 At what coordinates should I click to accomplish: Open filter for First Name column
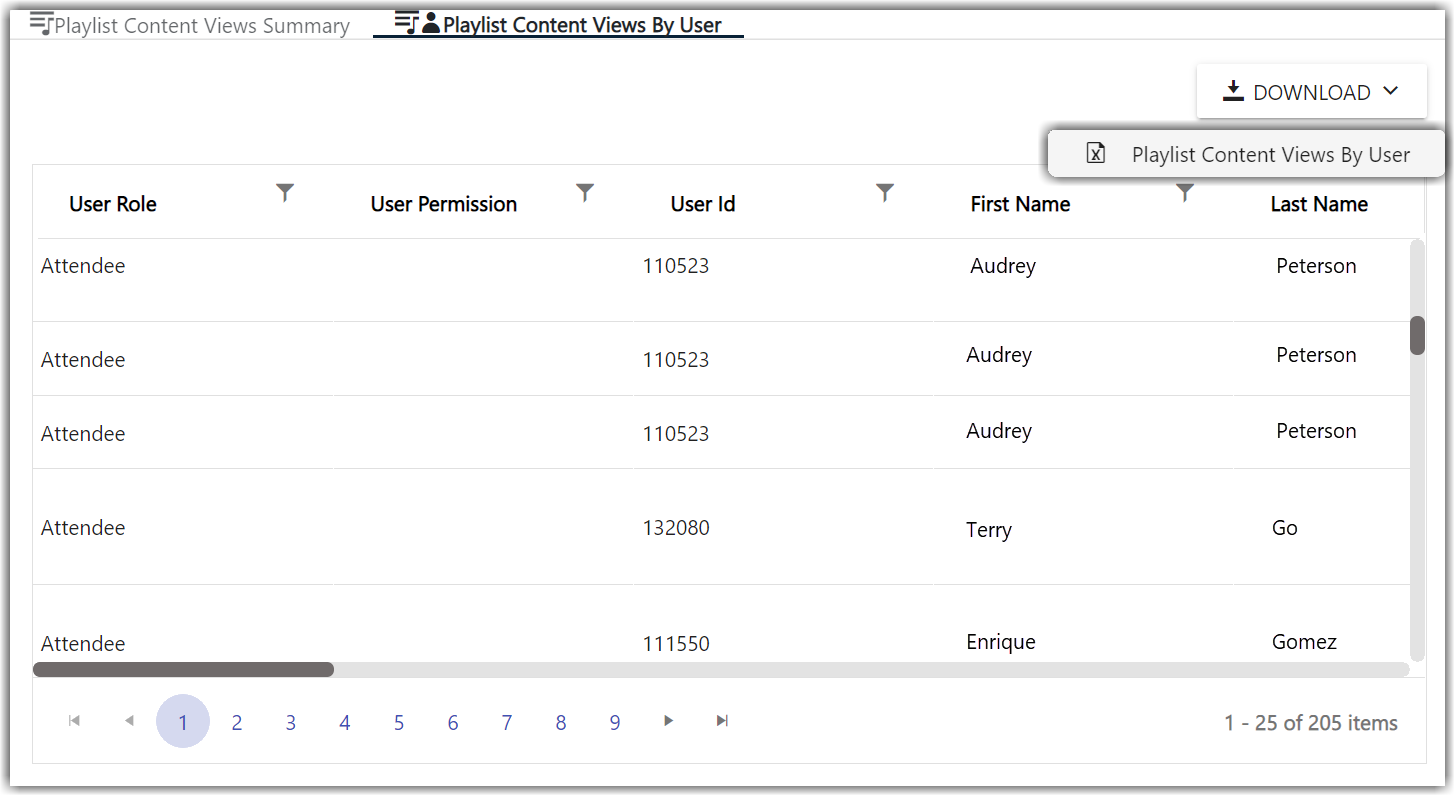[x=1185, y=193]
